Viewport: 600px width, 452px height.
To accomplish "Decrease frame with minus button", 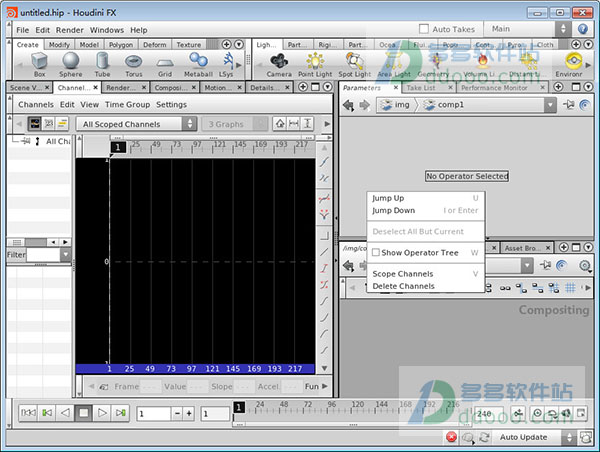I will [x=177, y=413].
